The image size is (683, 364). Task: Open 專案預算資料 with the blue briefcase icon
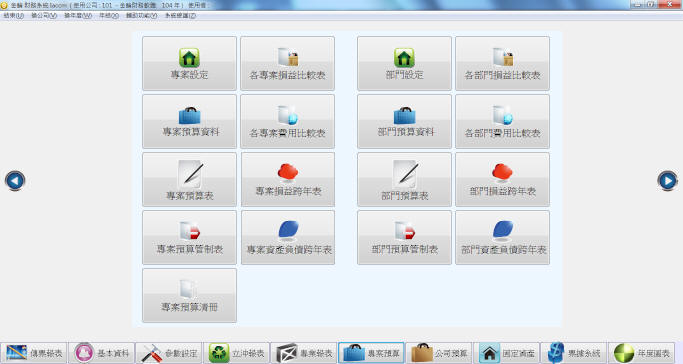click(x=189, y=121)
